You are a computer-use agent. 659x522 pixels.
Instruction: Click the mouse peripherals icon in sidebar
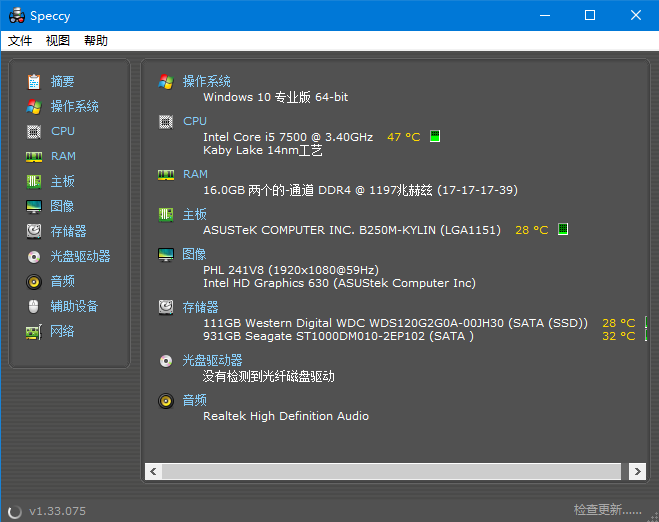pyautogui.click(x=34, y=307)
